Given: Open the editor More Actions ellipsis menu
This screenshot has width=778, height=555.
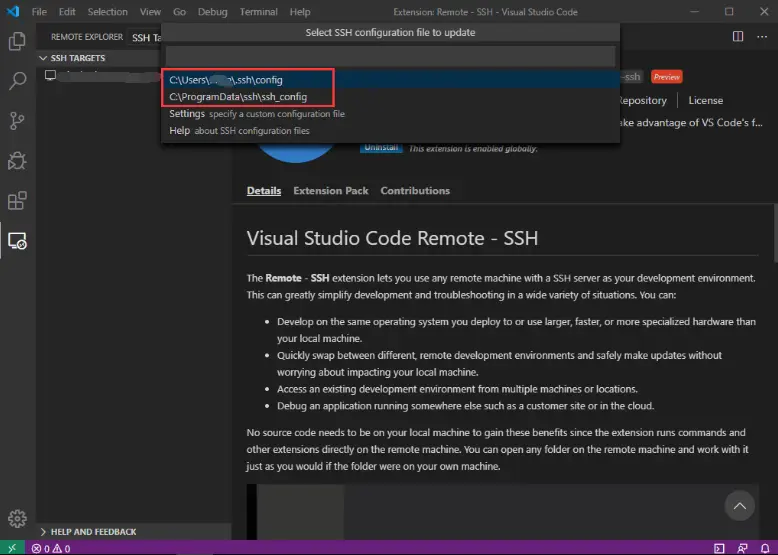Looking at the screenshot, I should 762,37.
